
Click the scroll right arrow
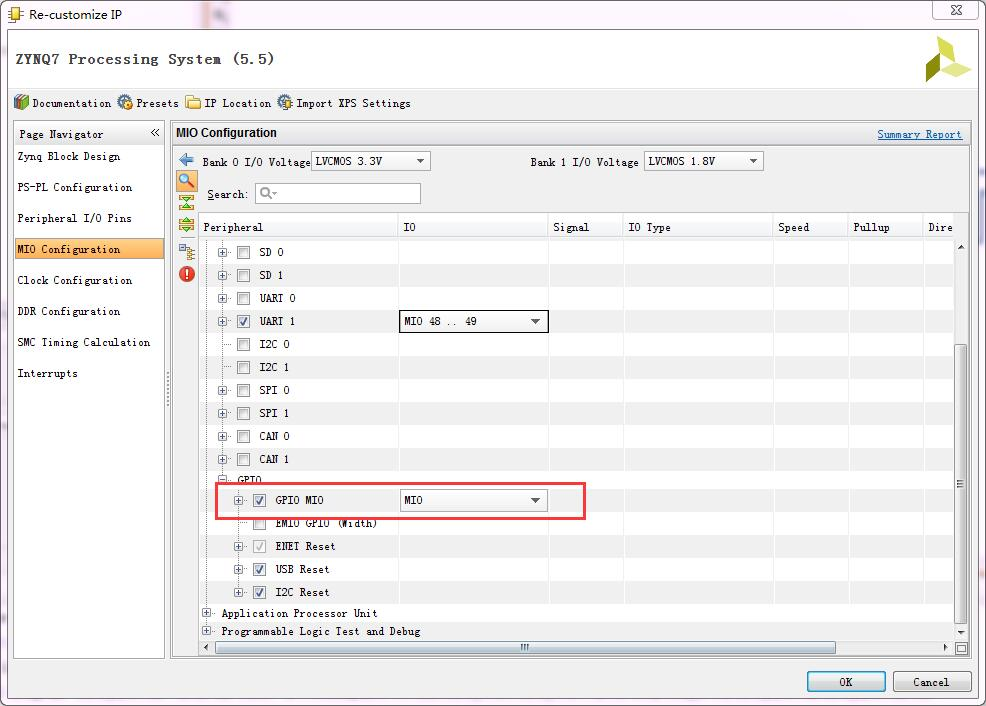945,648
